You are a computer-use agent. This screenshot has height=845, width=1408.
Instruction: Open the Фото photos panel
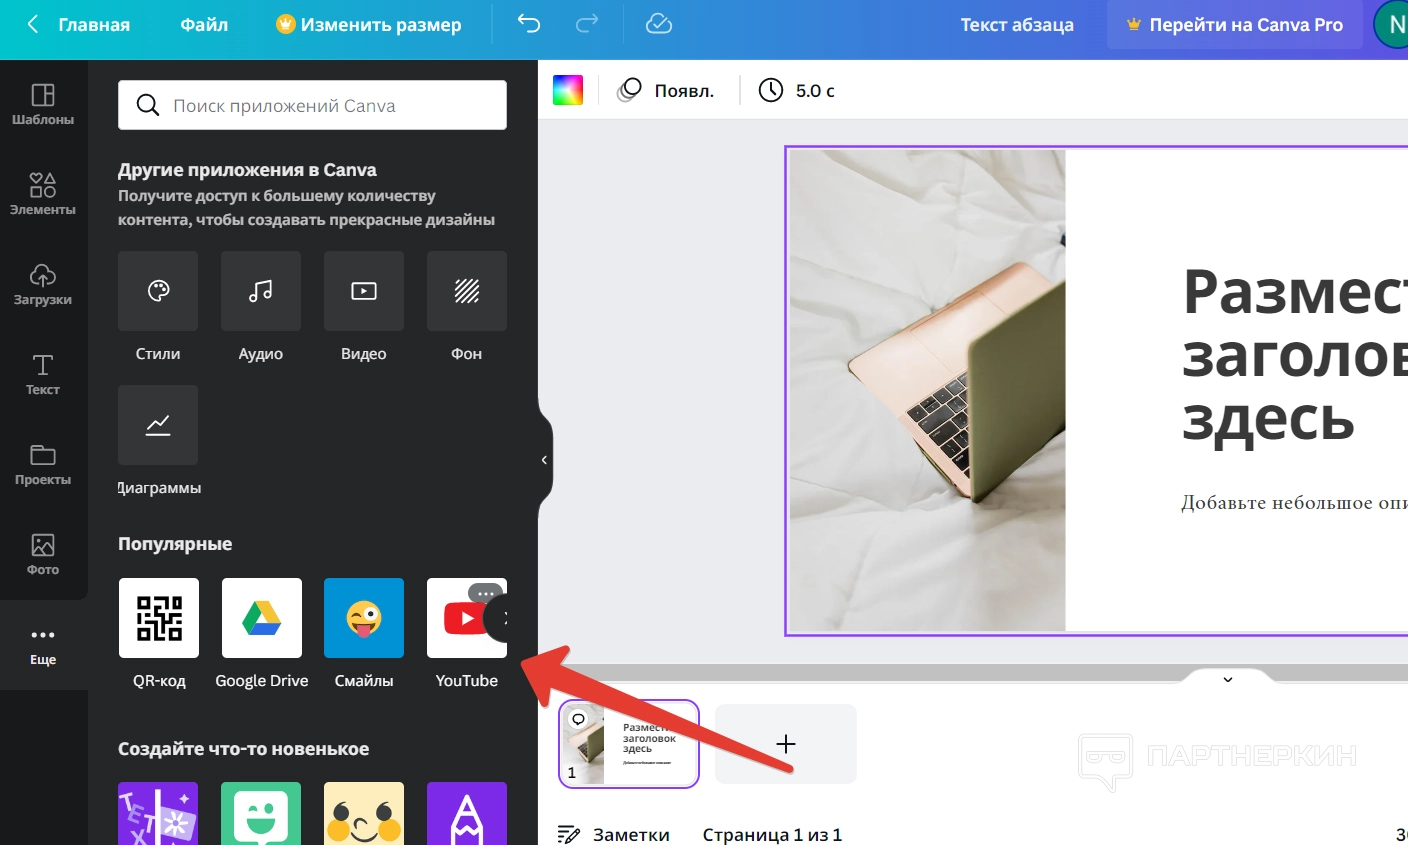tap(43, 554)
